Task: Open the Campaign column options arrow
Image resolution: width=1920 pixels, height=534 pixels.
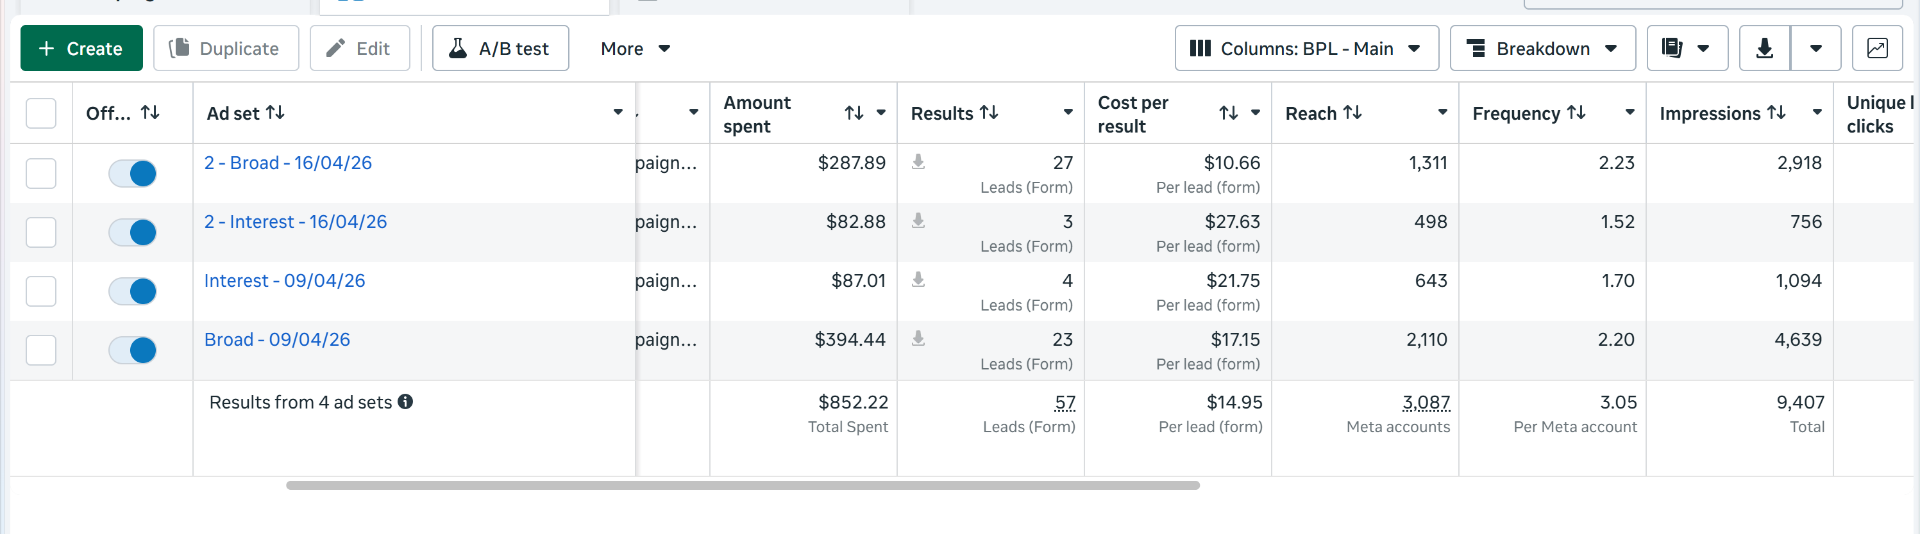Action: (693, 113)
